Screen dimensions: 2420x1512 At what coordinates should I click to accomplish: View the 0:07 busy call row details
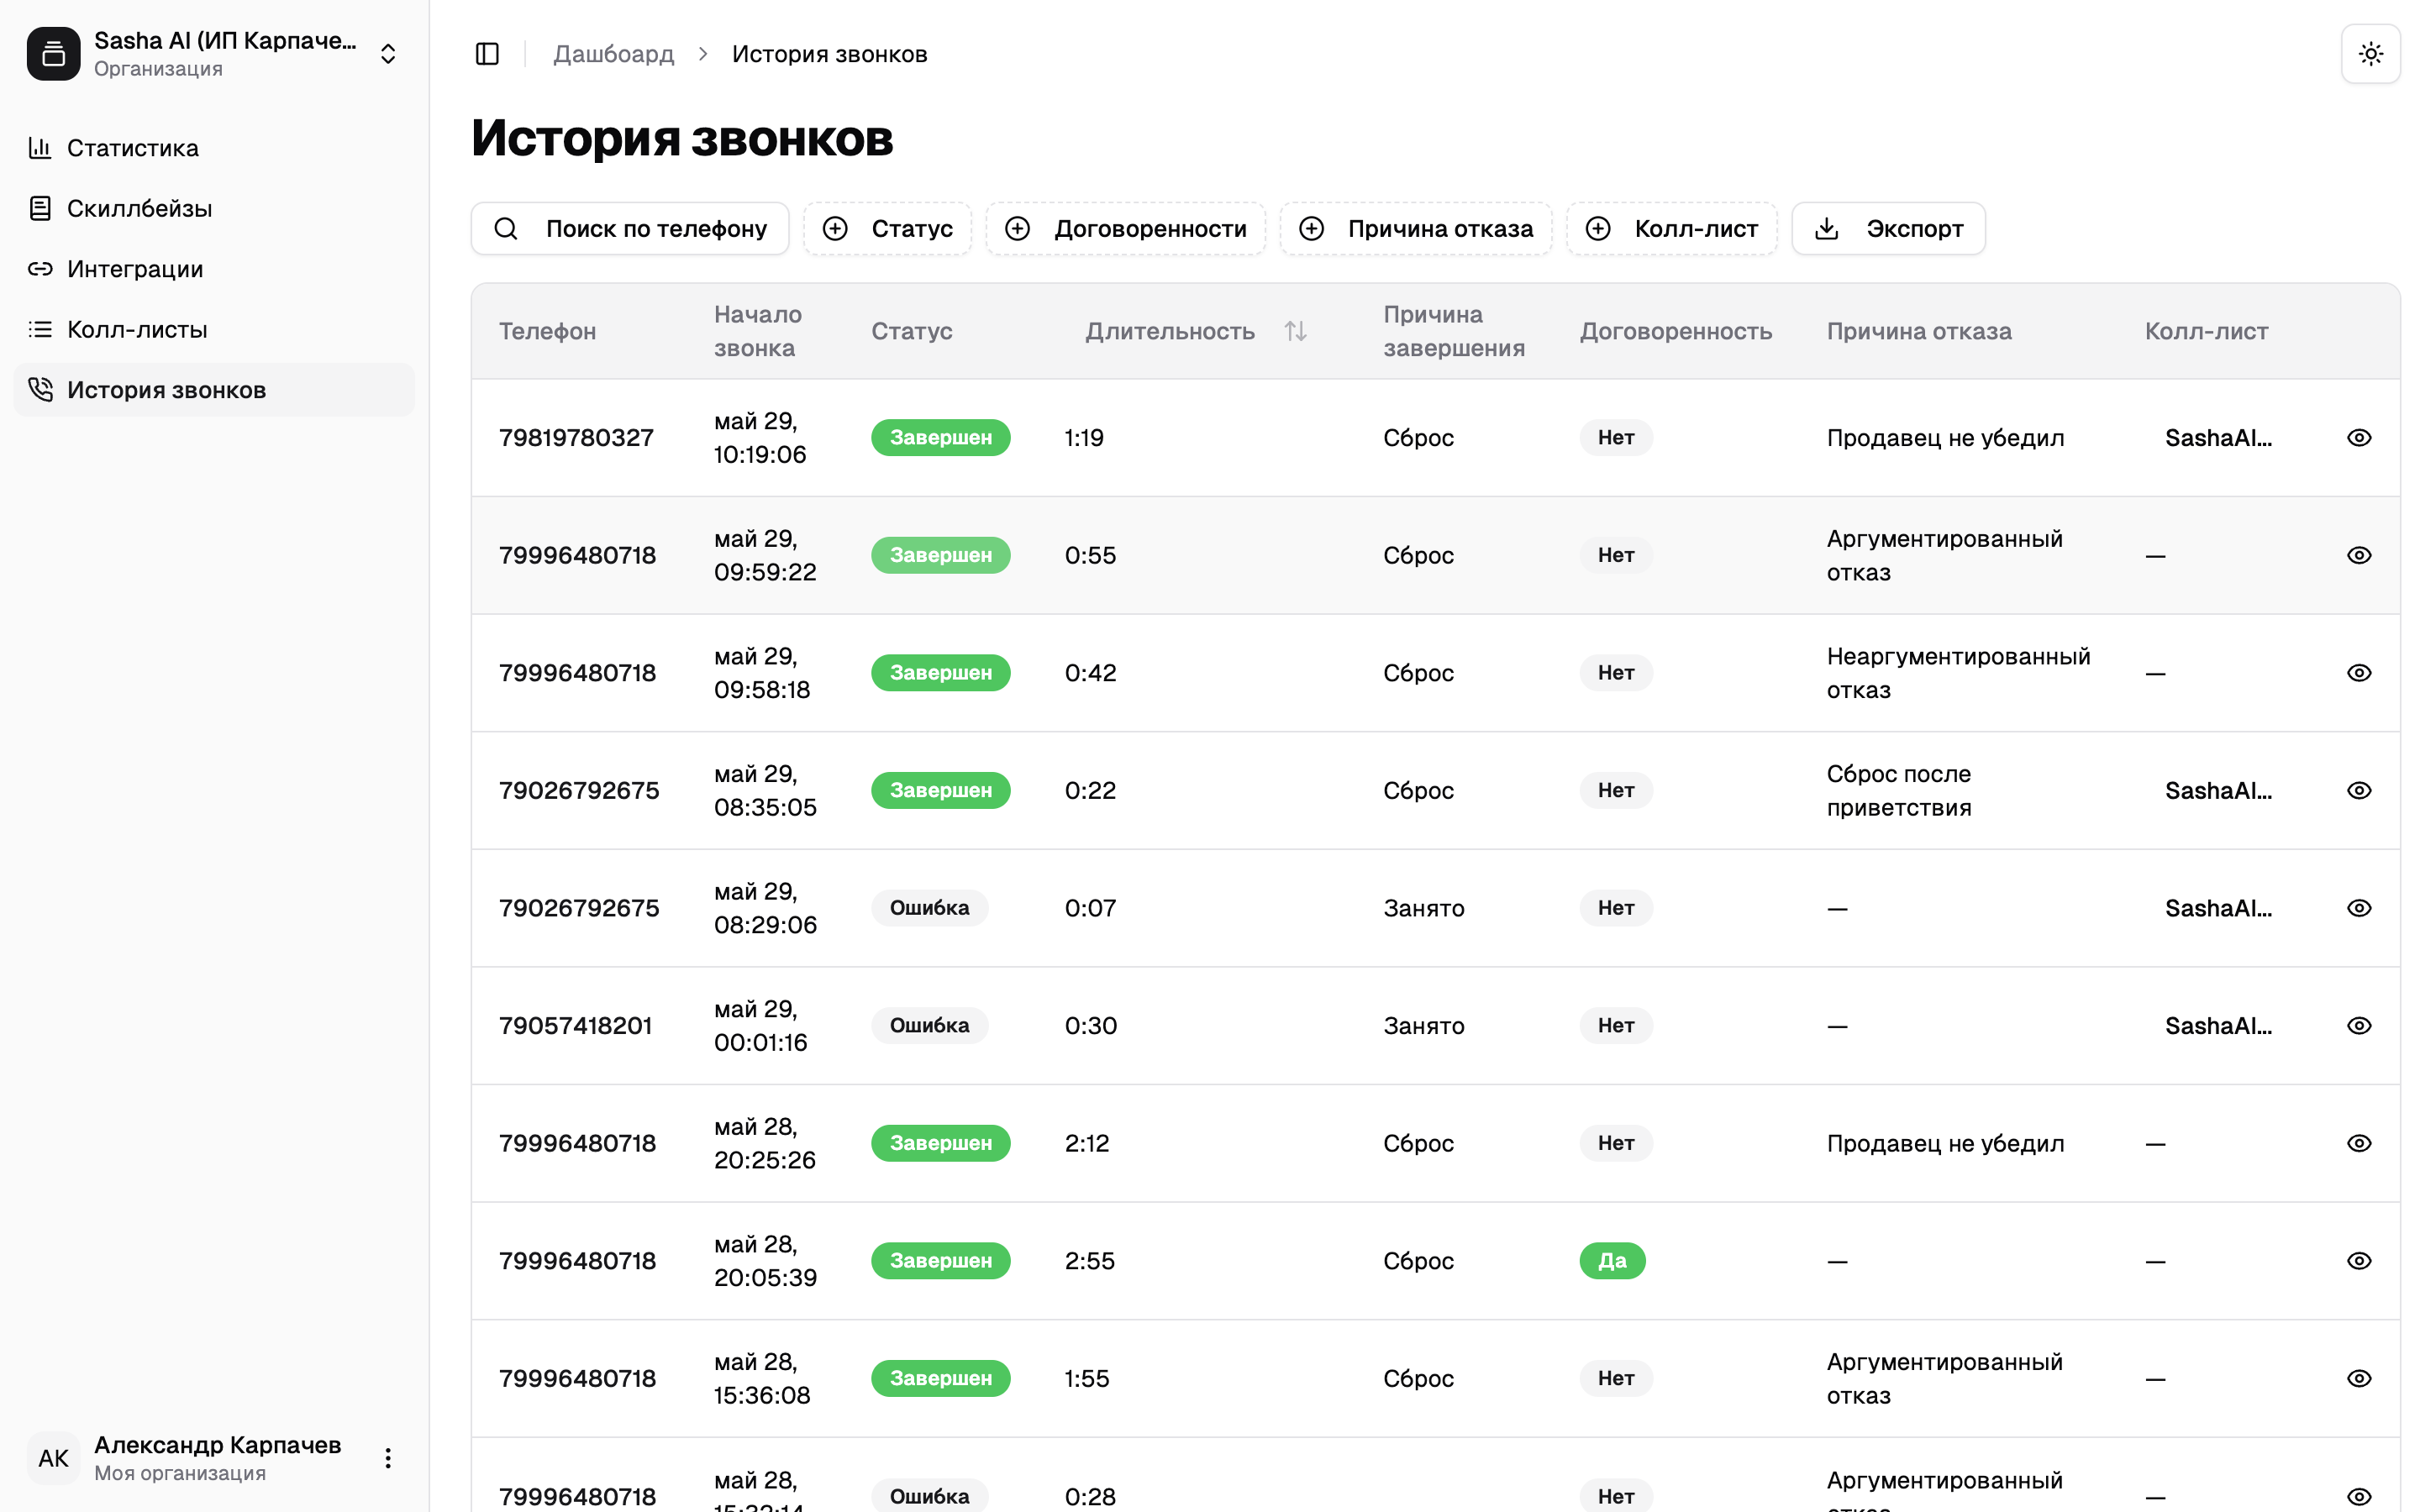tap(2359, 908)
